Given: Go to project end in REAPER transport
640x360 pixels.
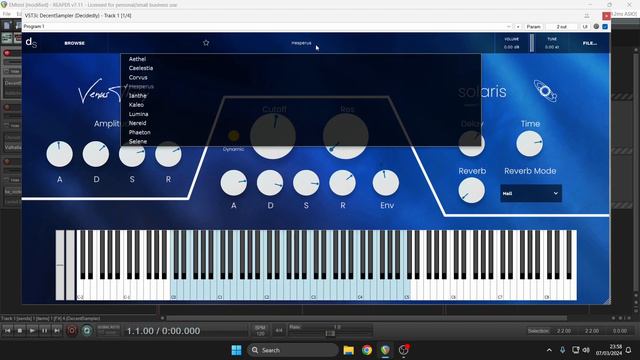Looking at the screenshot, I should tap(57, 331).
